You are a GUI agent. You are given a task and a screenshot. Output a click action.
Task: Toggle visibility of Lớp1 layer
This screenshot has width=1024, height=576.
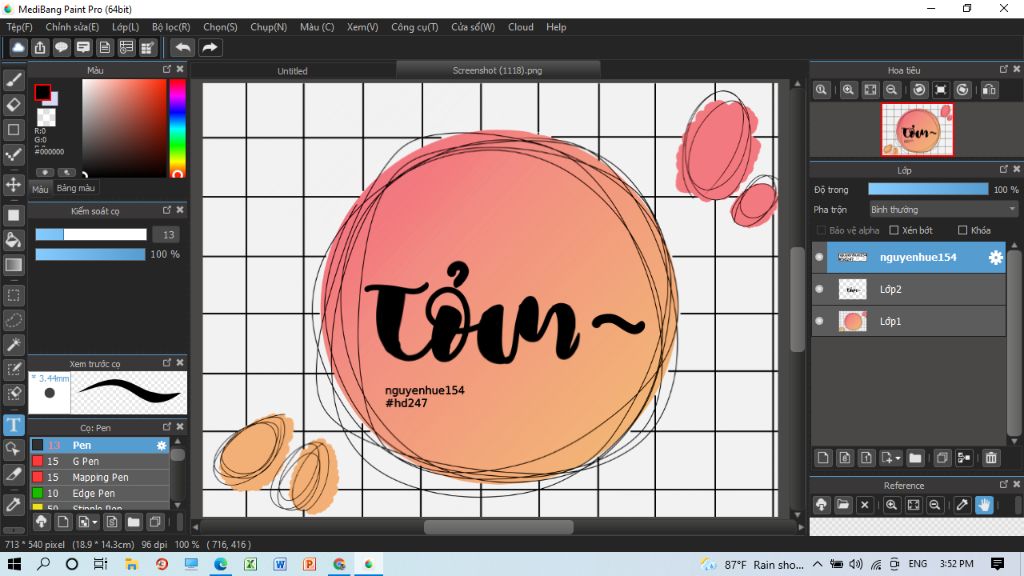tap(819, 321)
